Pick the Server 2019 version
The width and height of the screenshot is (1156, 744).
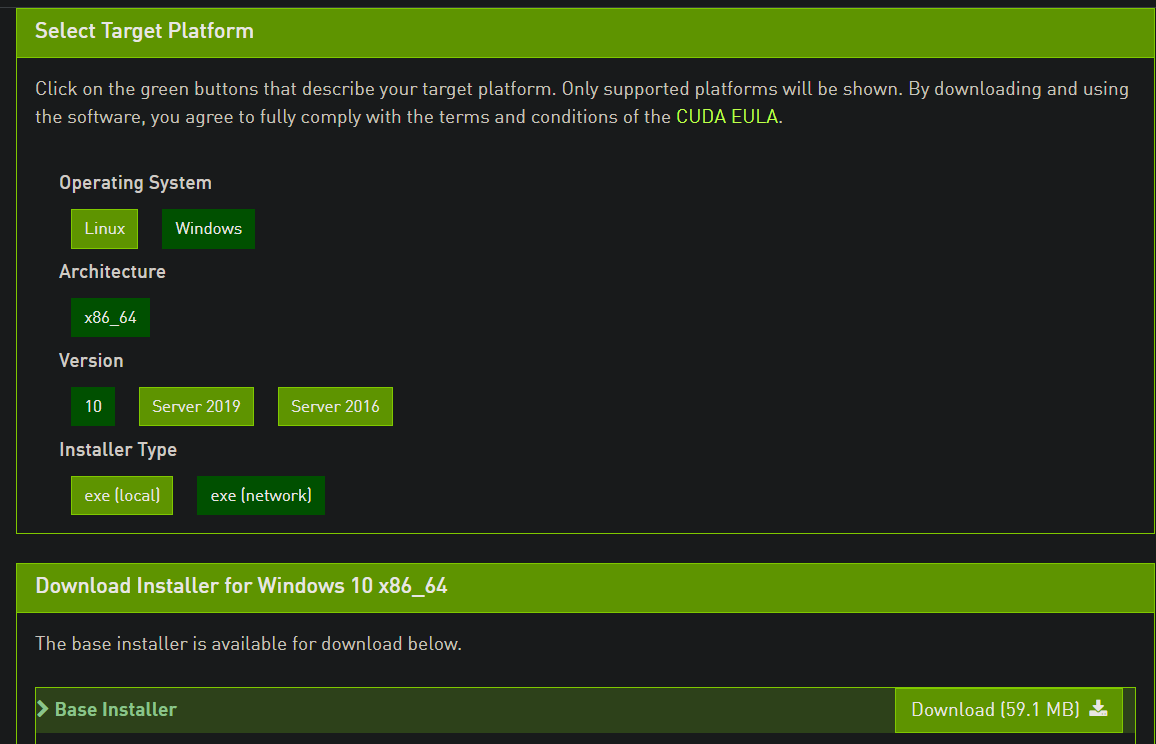pos(196,406)
